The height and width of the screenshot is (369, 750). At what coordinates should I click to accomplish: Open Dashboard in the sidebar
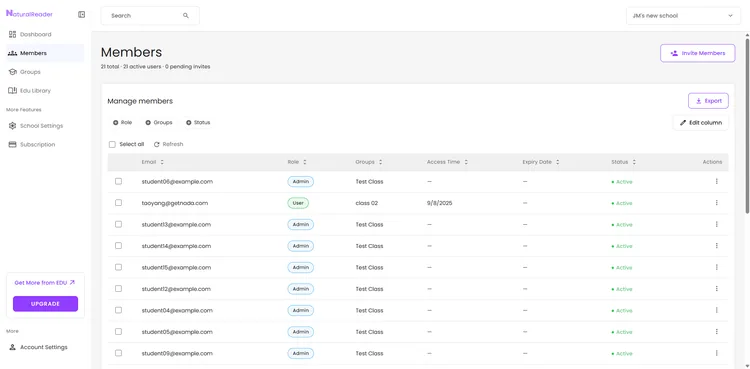[45, 34]
